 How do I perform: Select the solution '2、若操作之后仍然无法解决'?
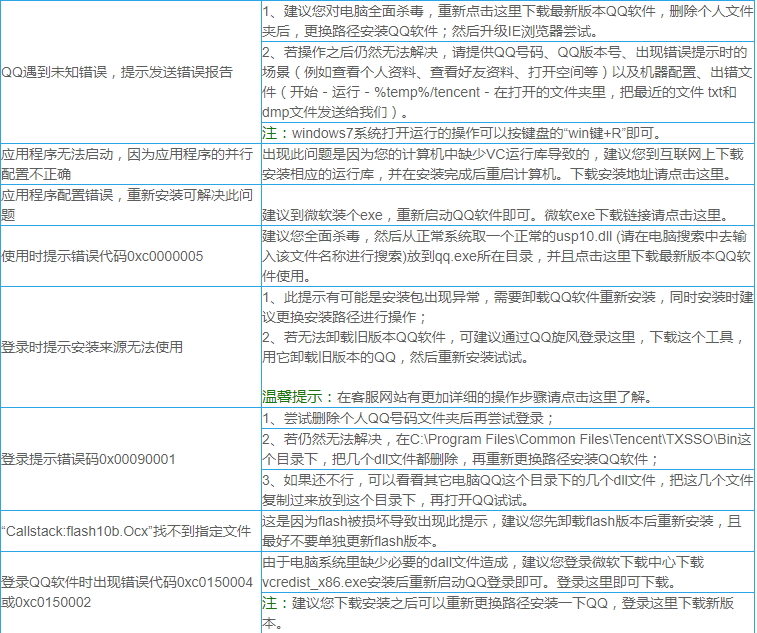(x=508, y=82)
